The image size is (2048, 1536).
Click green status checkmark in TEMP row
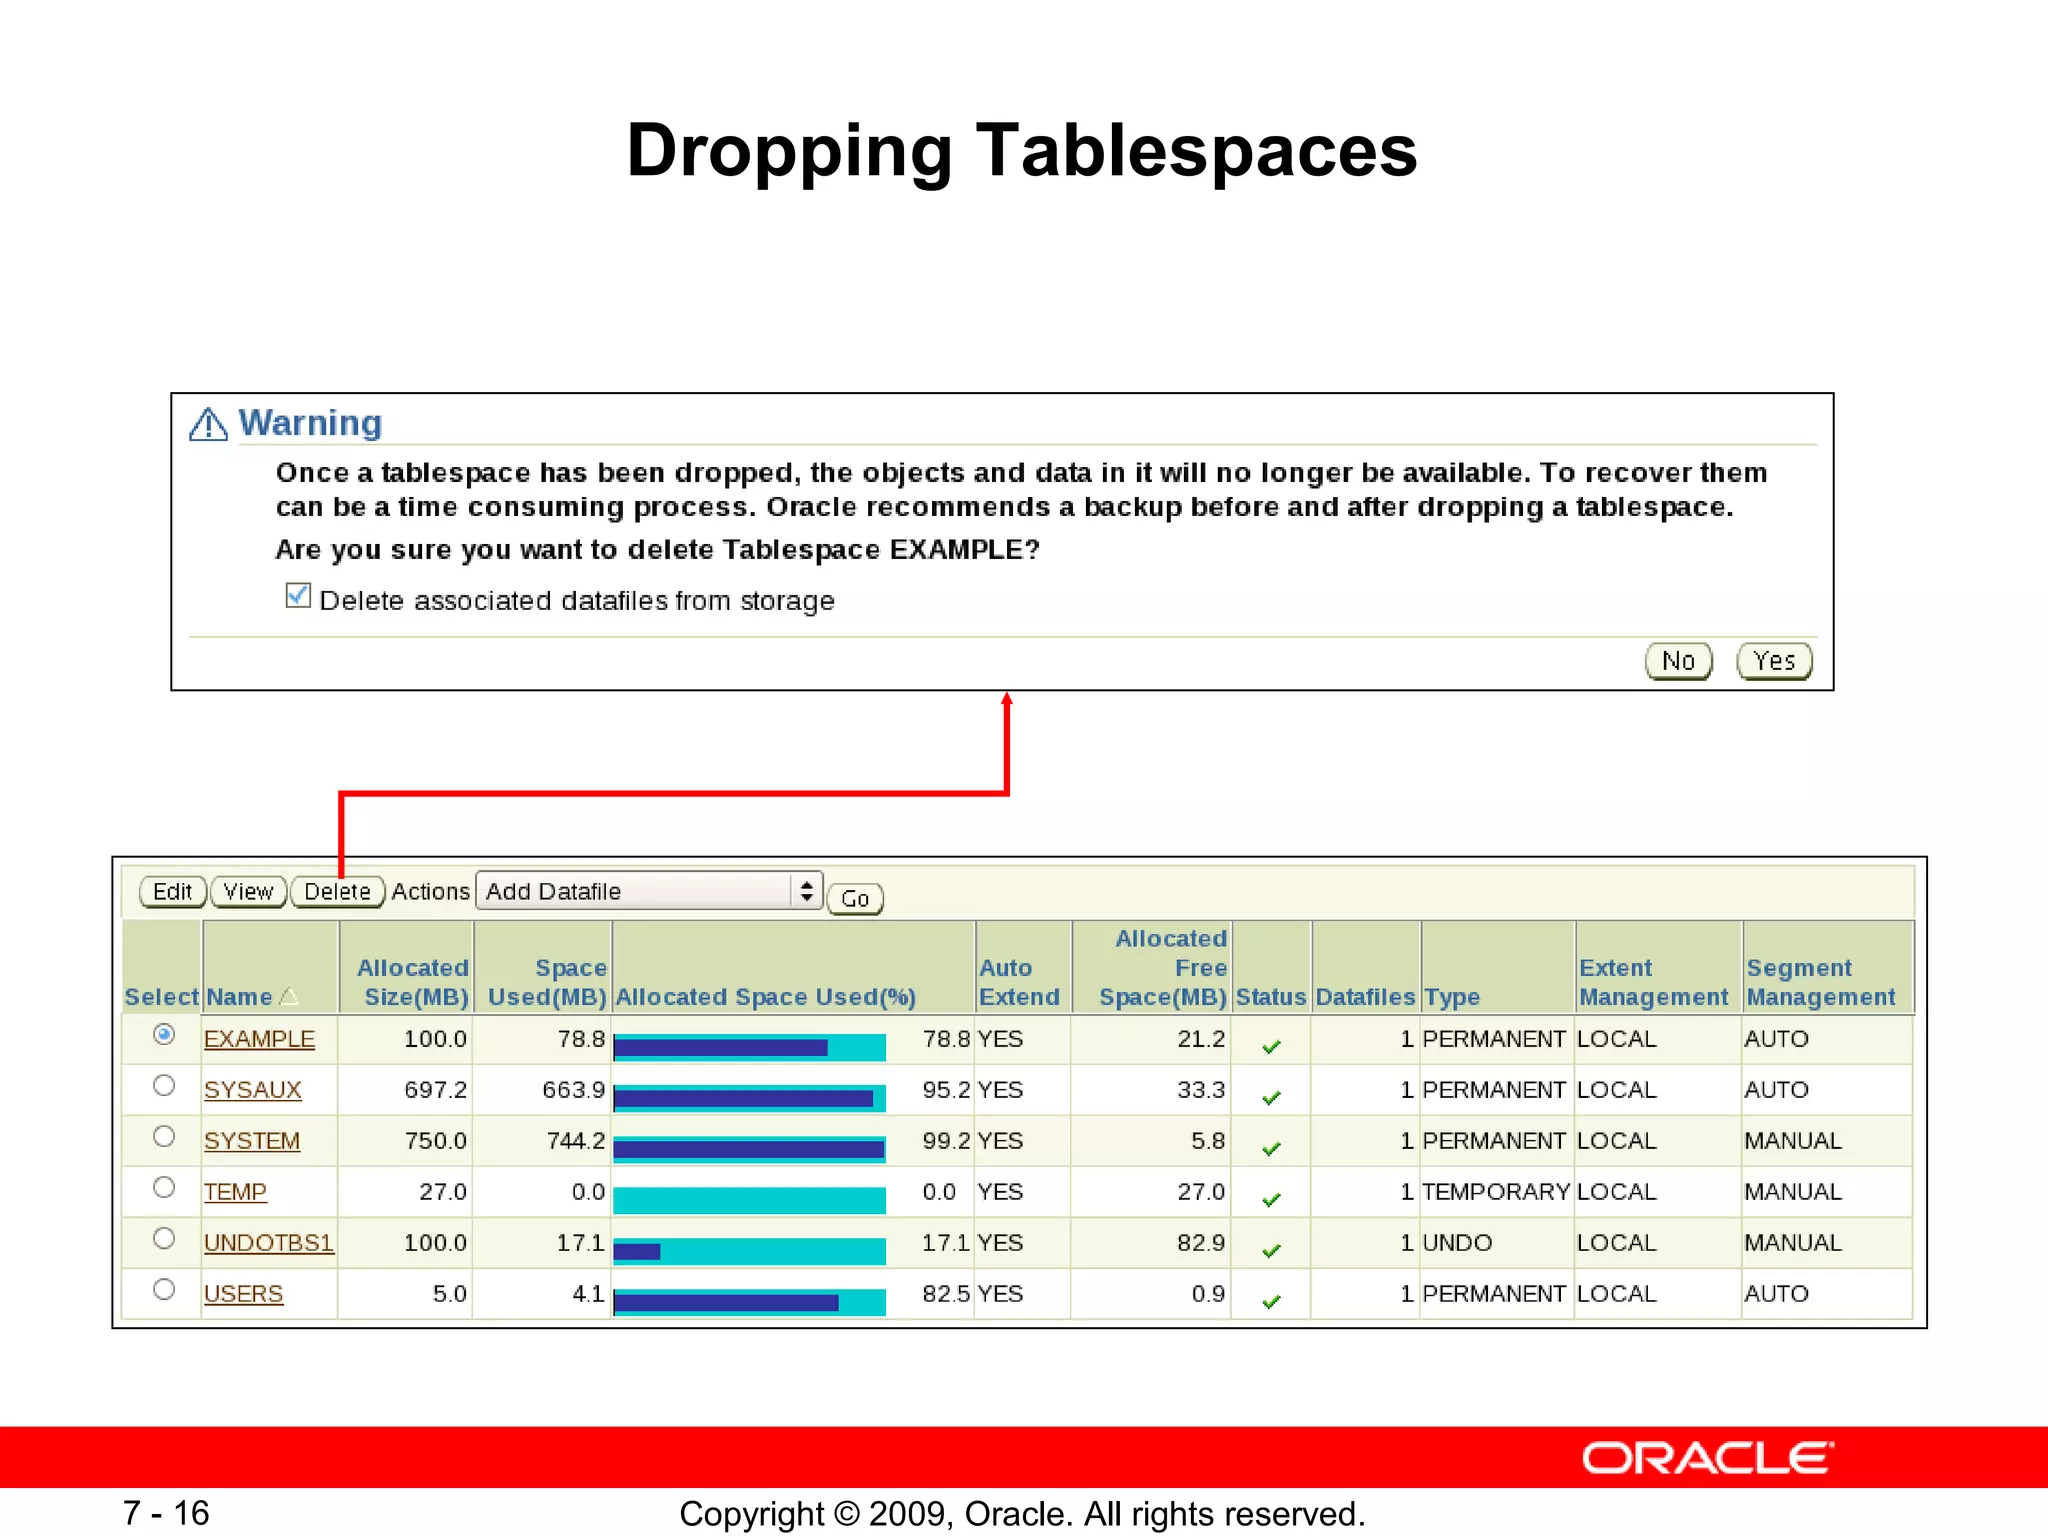click(x=1271, y=1200)
